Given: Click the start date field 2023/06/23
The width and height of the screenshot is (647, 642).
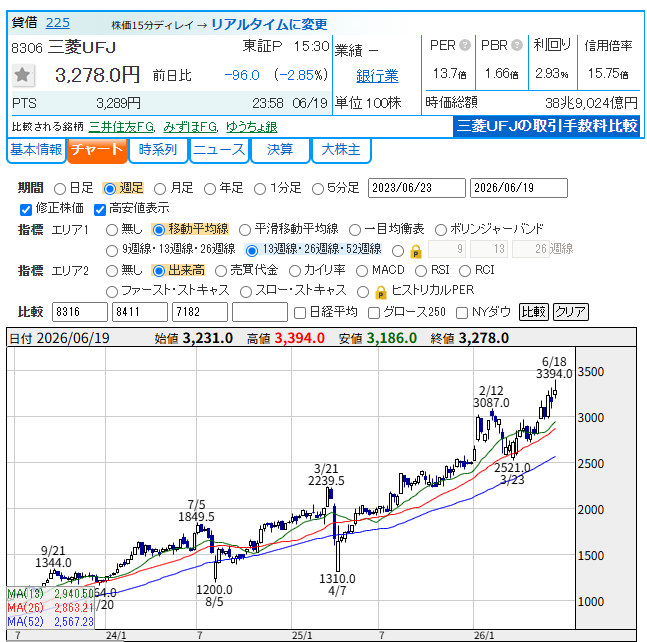Looking at the screenshot, I should pos(417,188).
